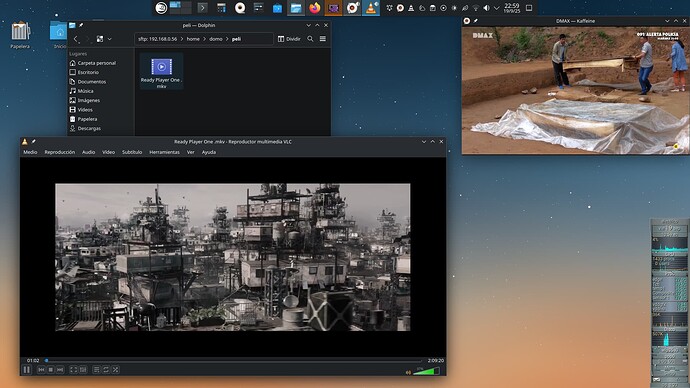Click the VLC cone icon in the VLC title bar

click(25, 142)
